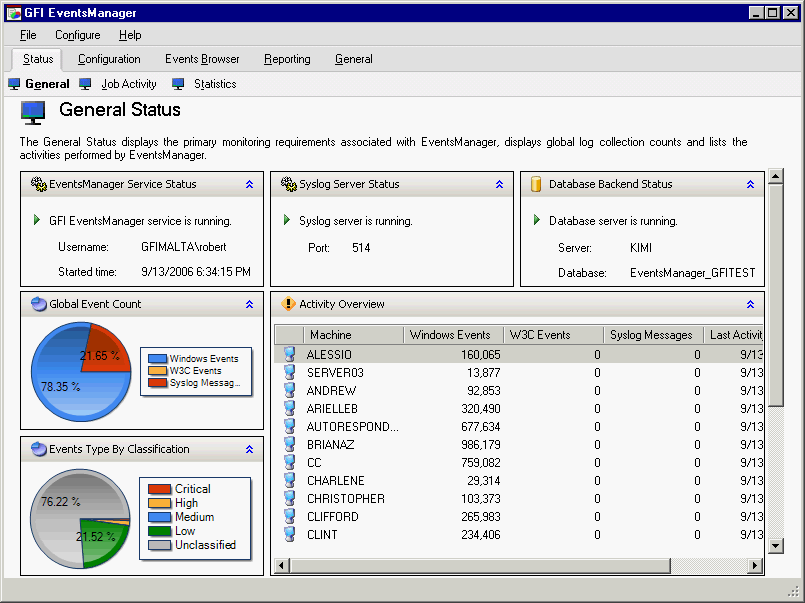Collapse the Events Type By Classification panel
The width and height of the screenshot is (805, 603).
tap(249, 449)
